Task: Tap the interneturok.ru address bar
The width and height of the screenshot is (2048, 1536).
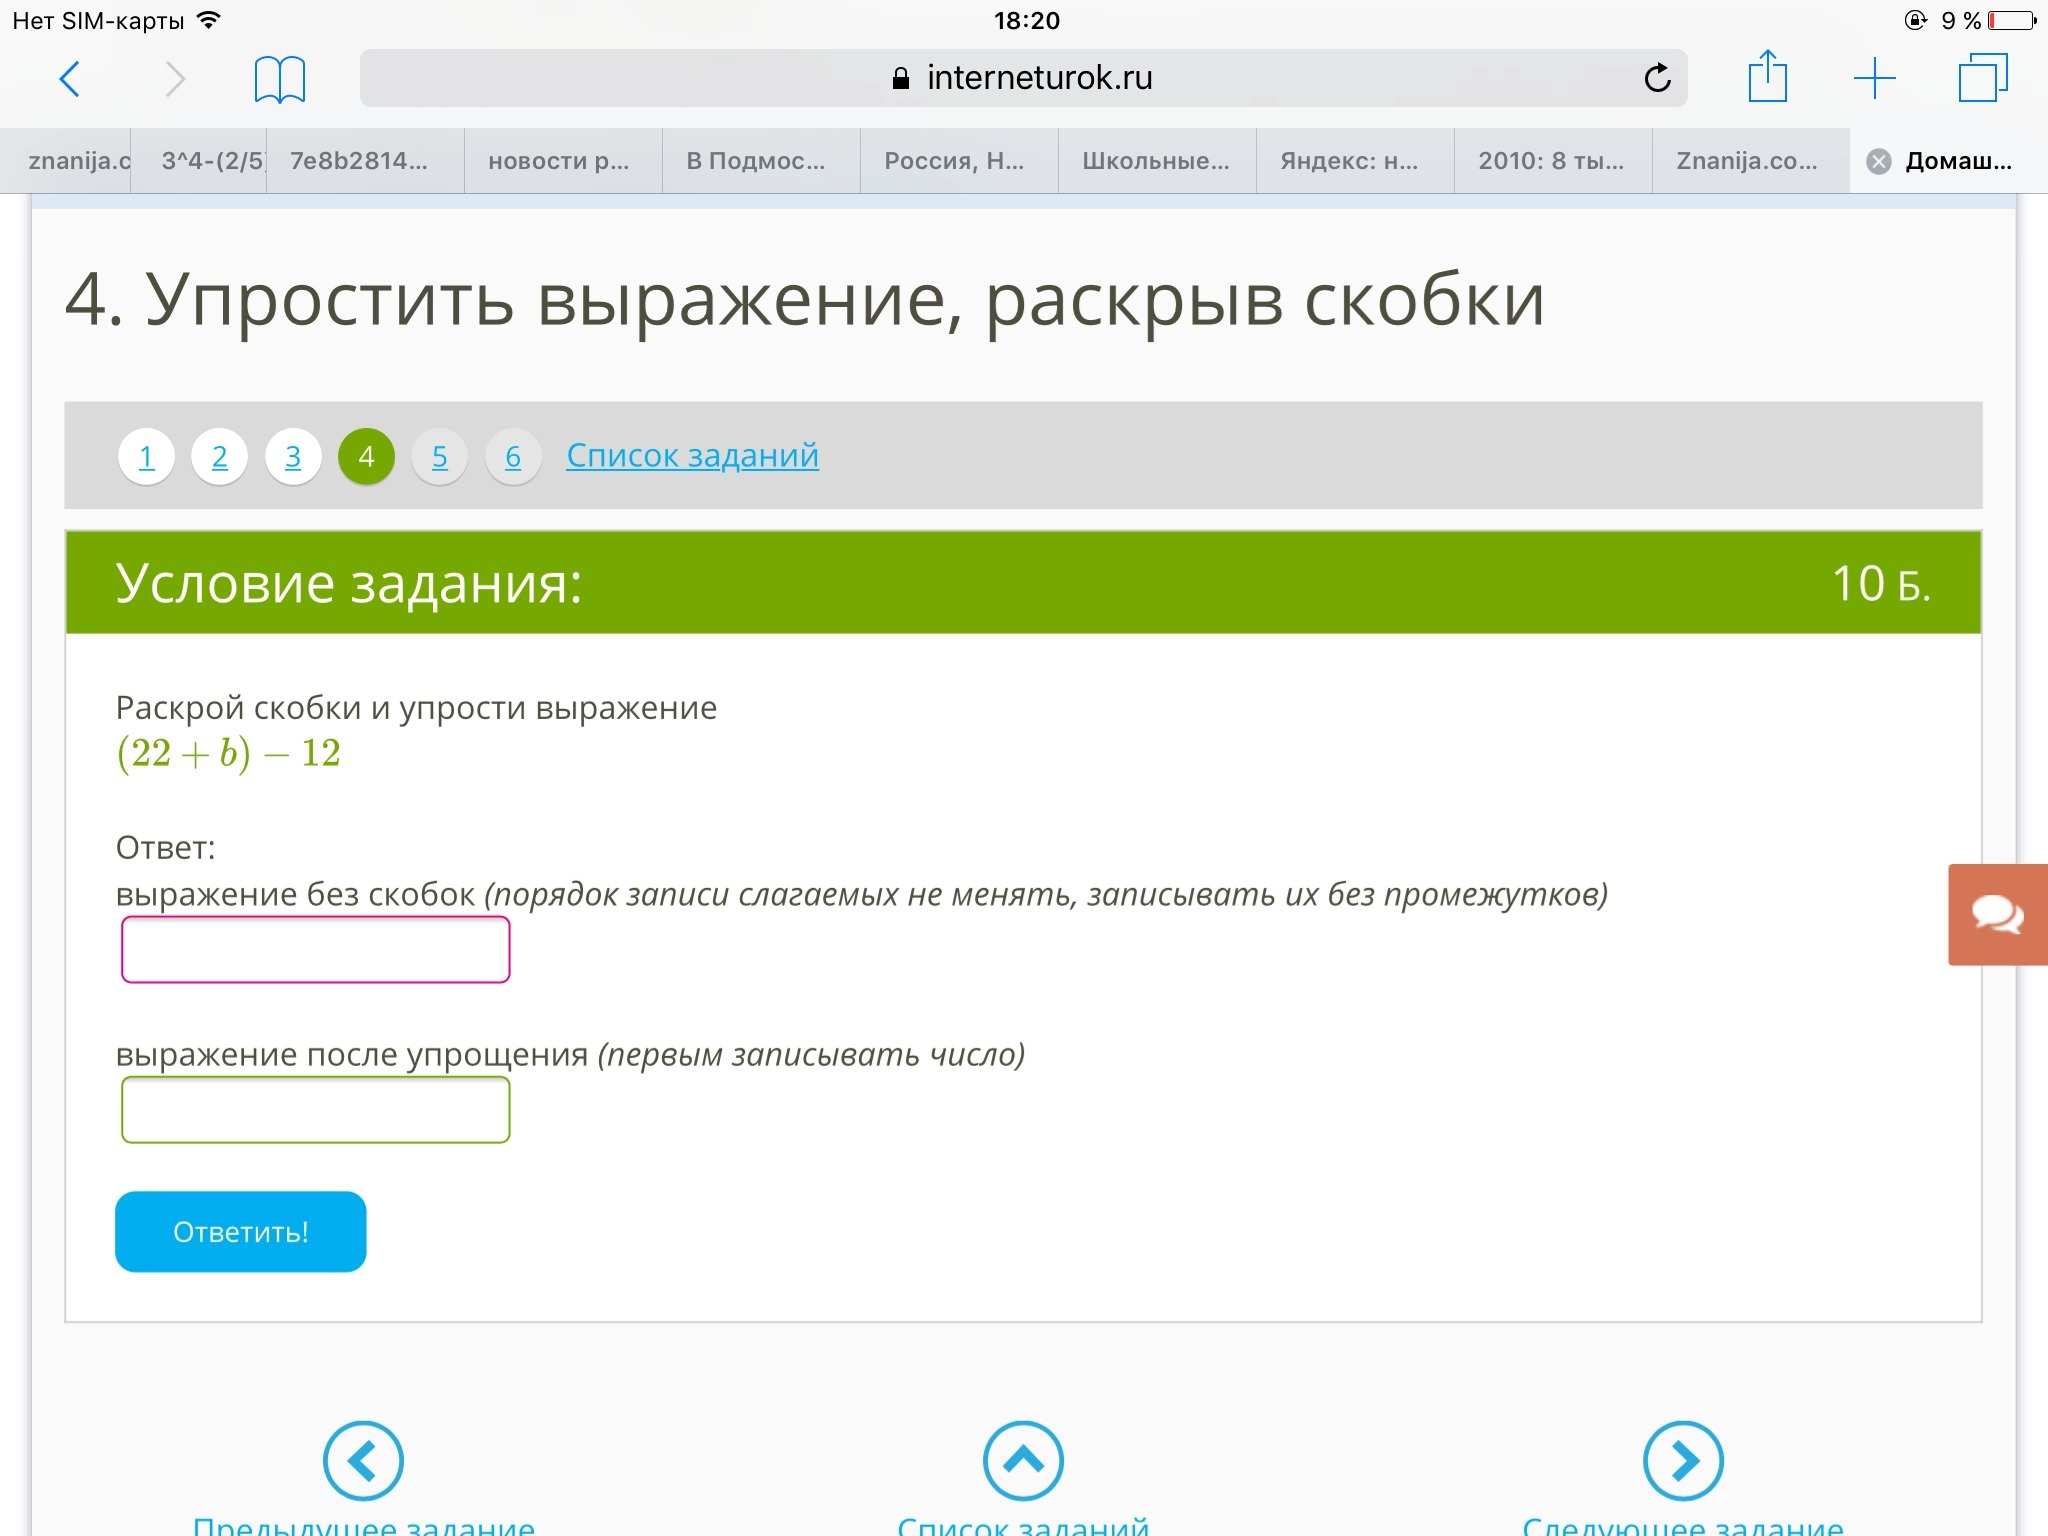Action: (x=1022, y=78)
